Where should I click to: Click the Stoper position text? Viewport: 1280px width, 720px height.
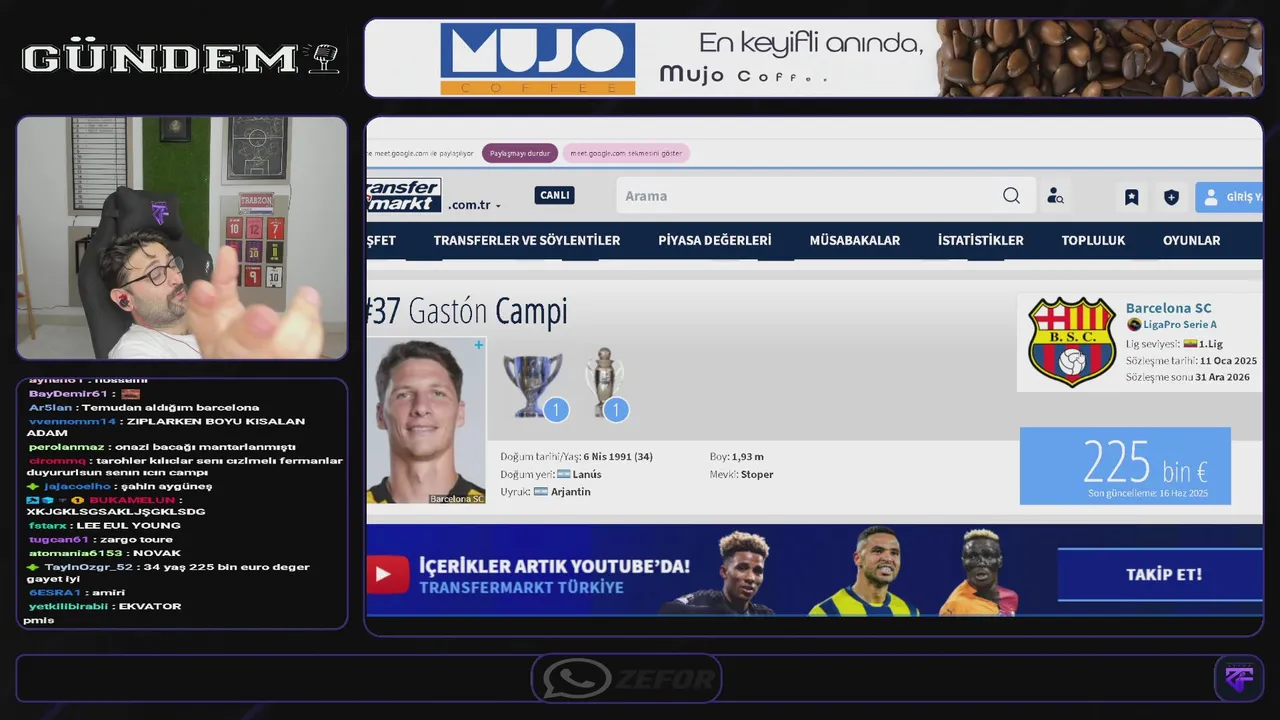757,474
